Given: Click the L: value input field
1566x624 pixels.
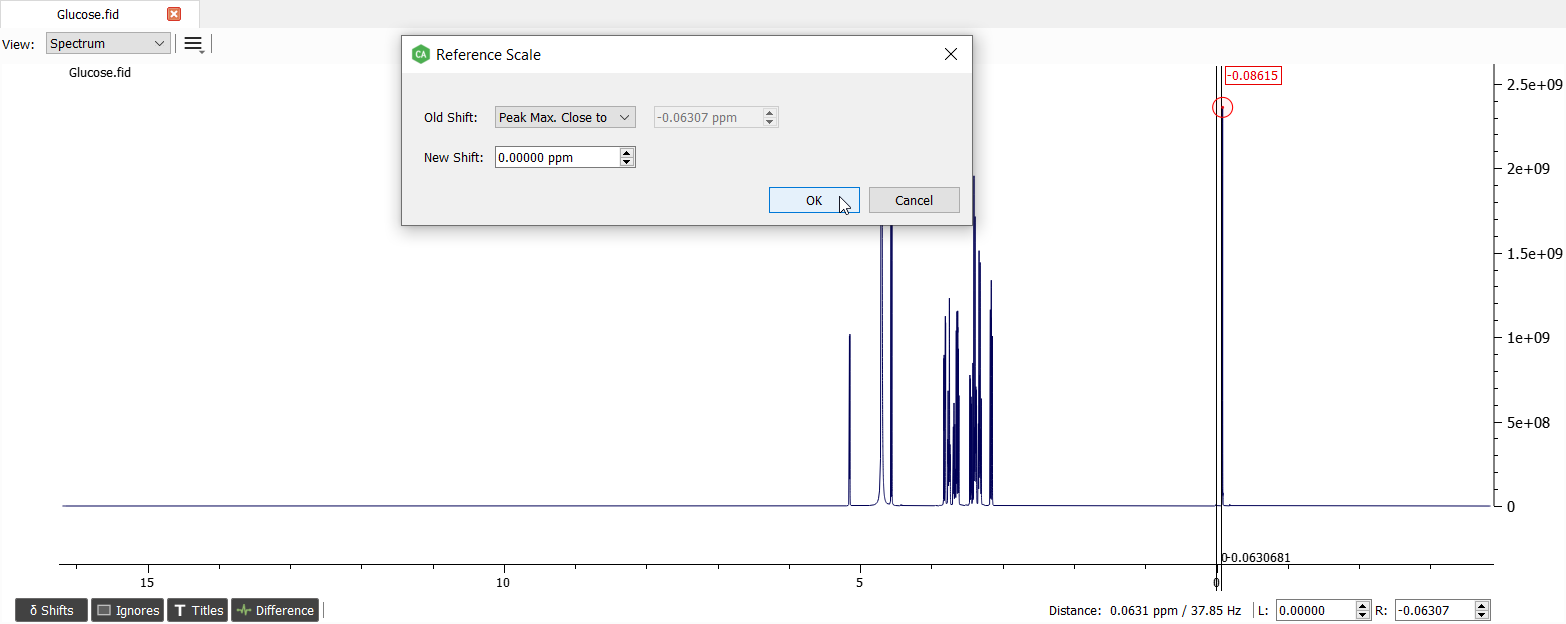Looking at the screenshot, I should pyautogui.click(x=1315, y=610).
